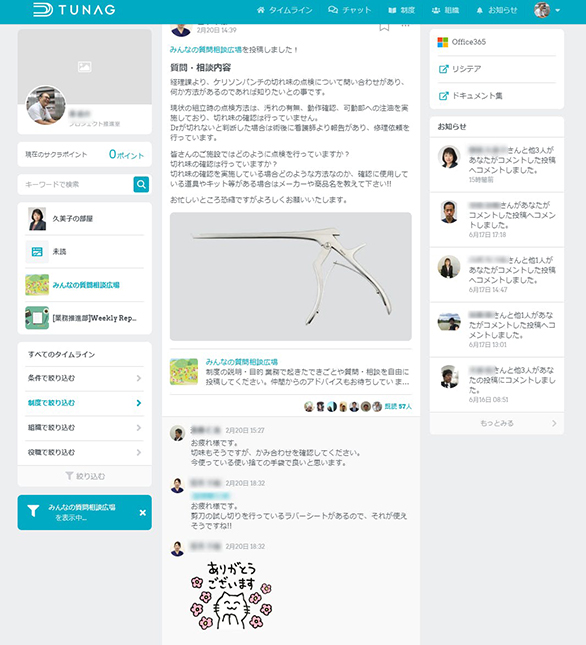The width and height of the screenshot is (586, 645).
Task: Expand 条件で絞り込む
Action: [85, 378]
